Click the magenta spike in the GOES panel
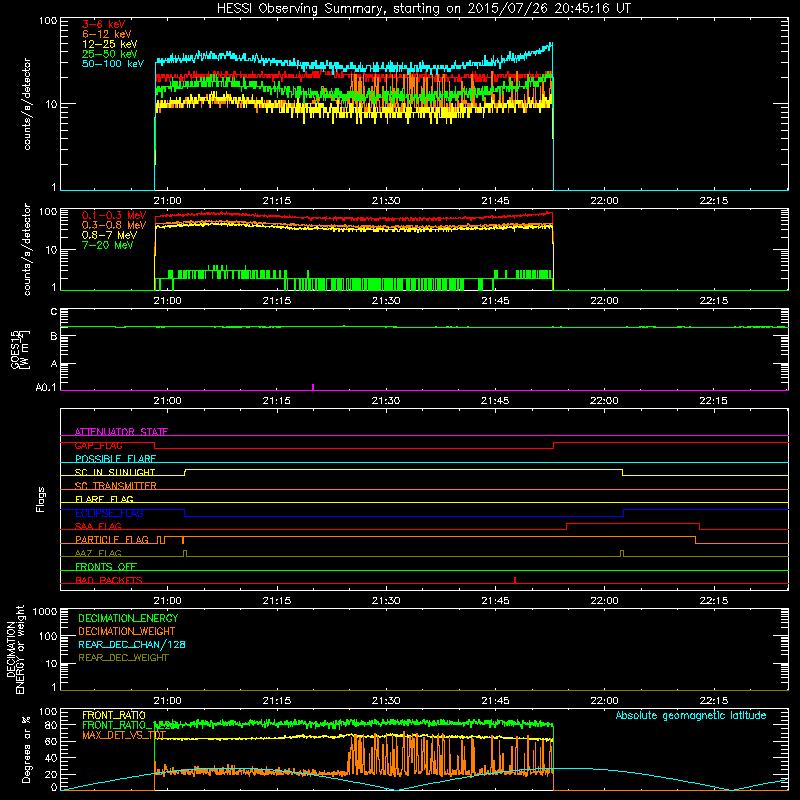This screenshot has width=800, height=800. tap(313, 387)
